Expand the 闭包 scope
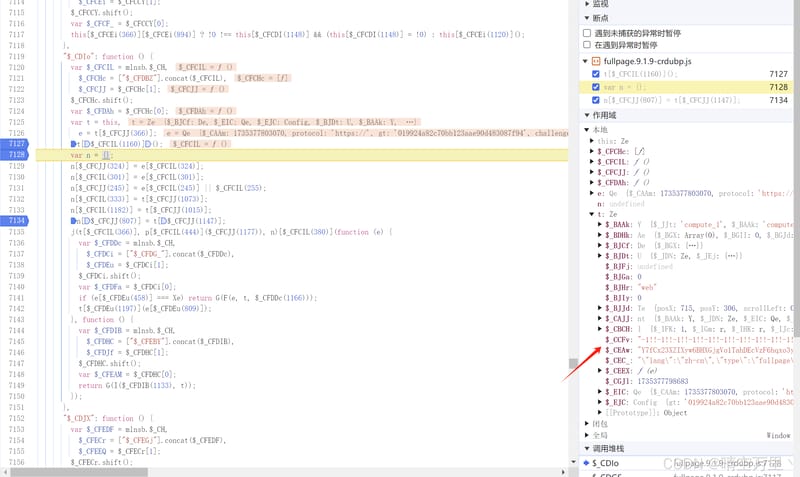800x477 pixels. (x=587, y=424)
